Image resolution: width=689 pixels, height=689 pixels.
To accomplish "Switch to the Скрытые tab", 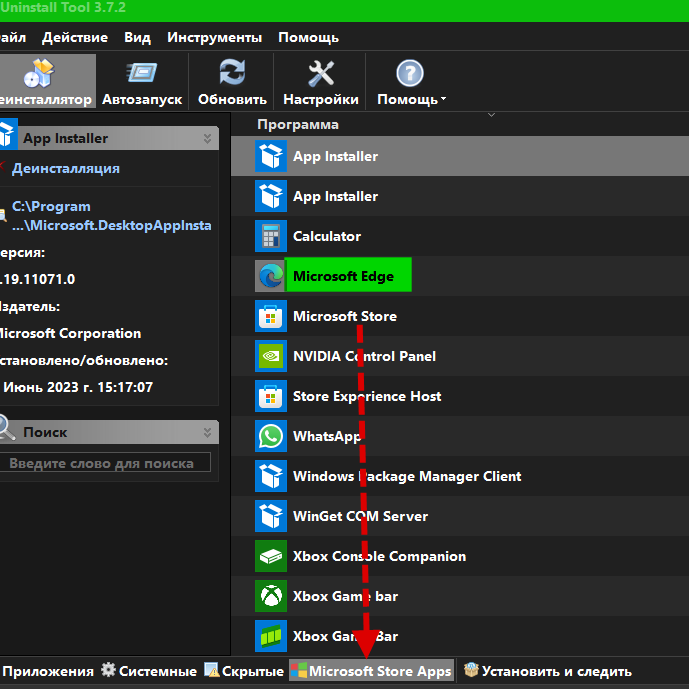I will [244, 671].
